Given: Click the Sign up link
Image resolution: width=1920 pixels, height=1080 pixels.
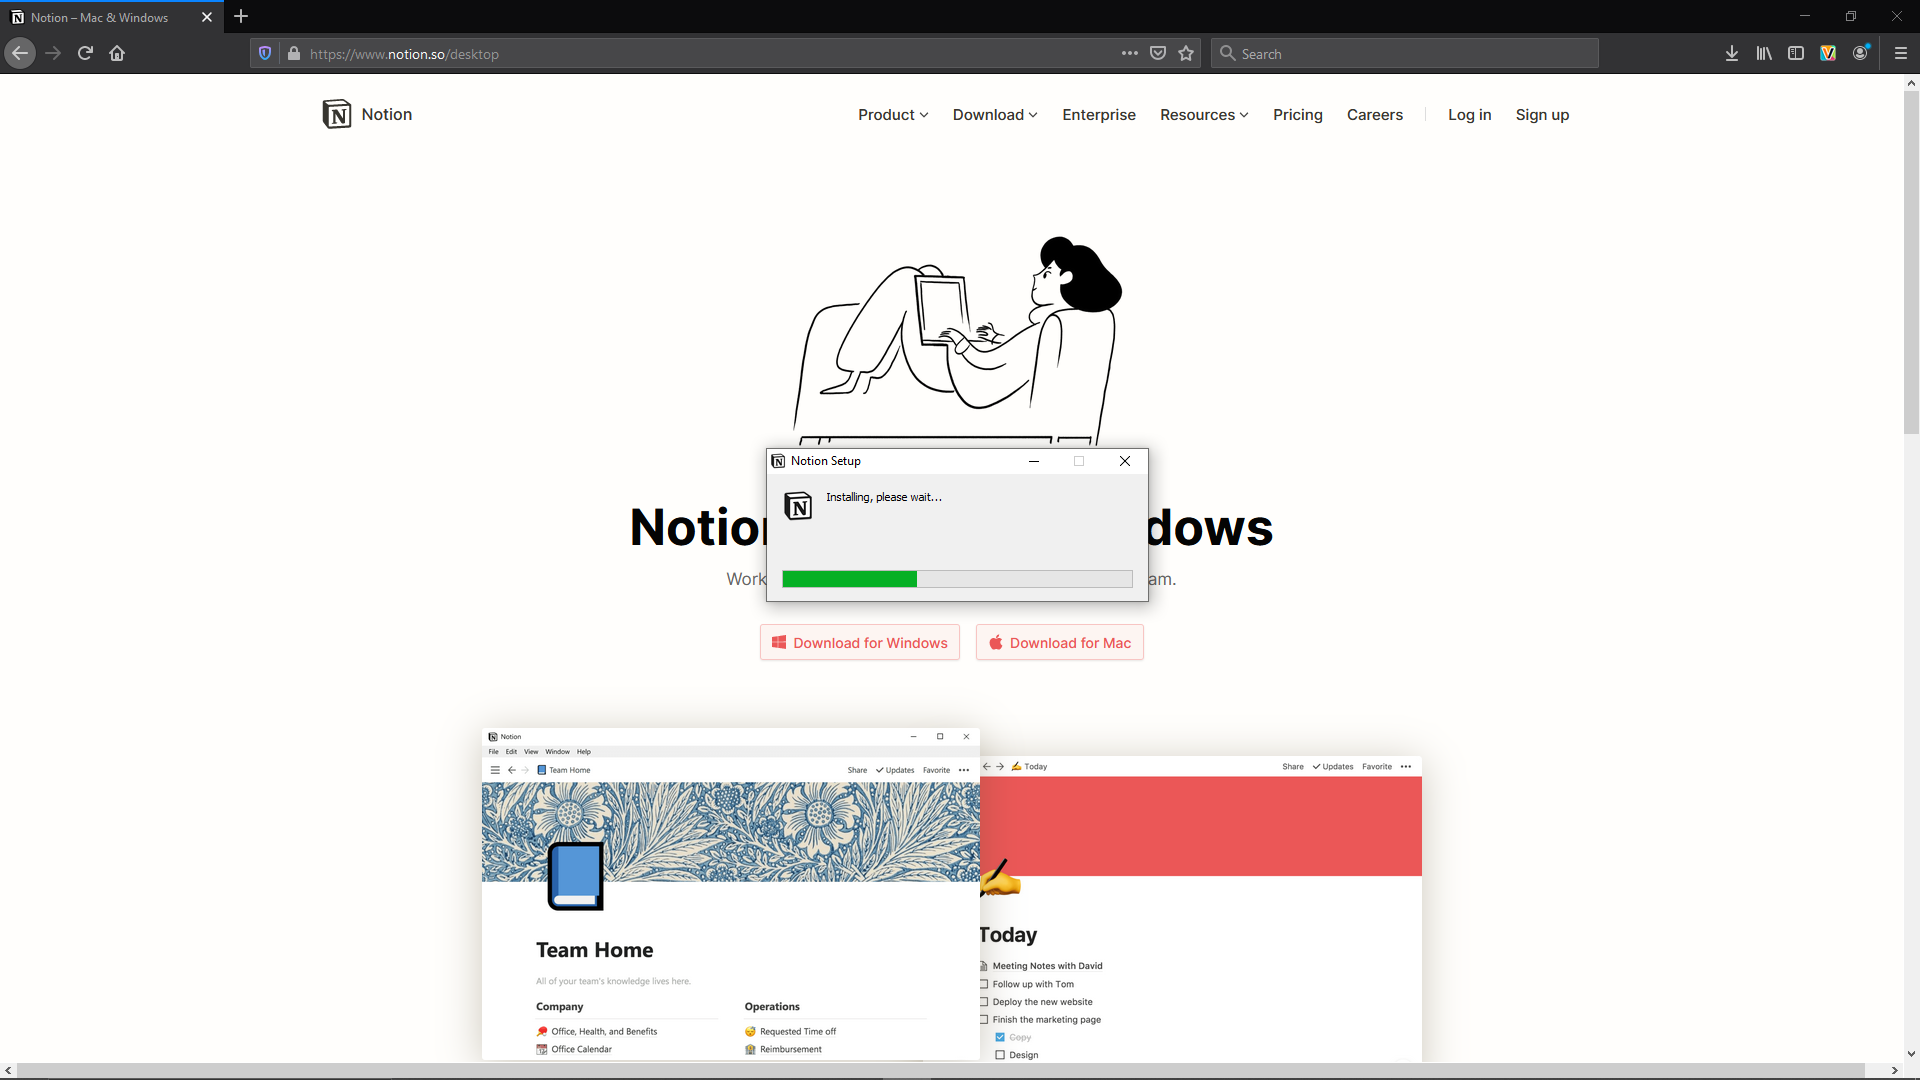Looking at the screenshot, I should pos(1542,115).
